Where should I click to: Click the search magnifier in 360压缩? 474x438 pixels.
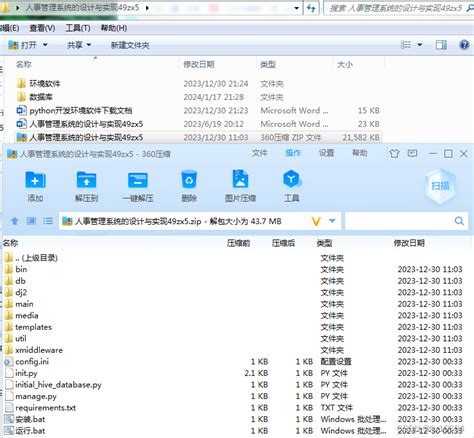(x=459, y=221)
